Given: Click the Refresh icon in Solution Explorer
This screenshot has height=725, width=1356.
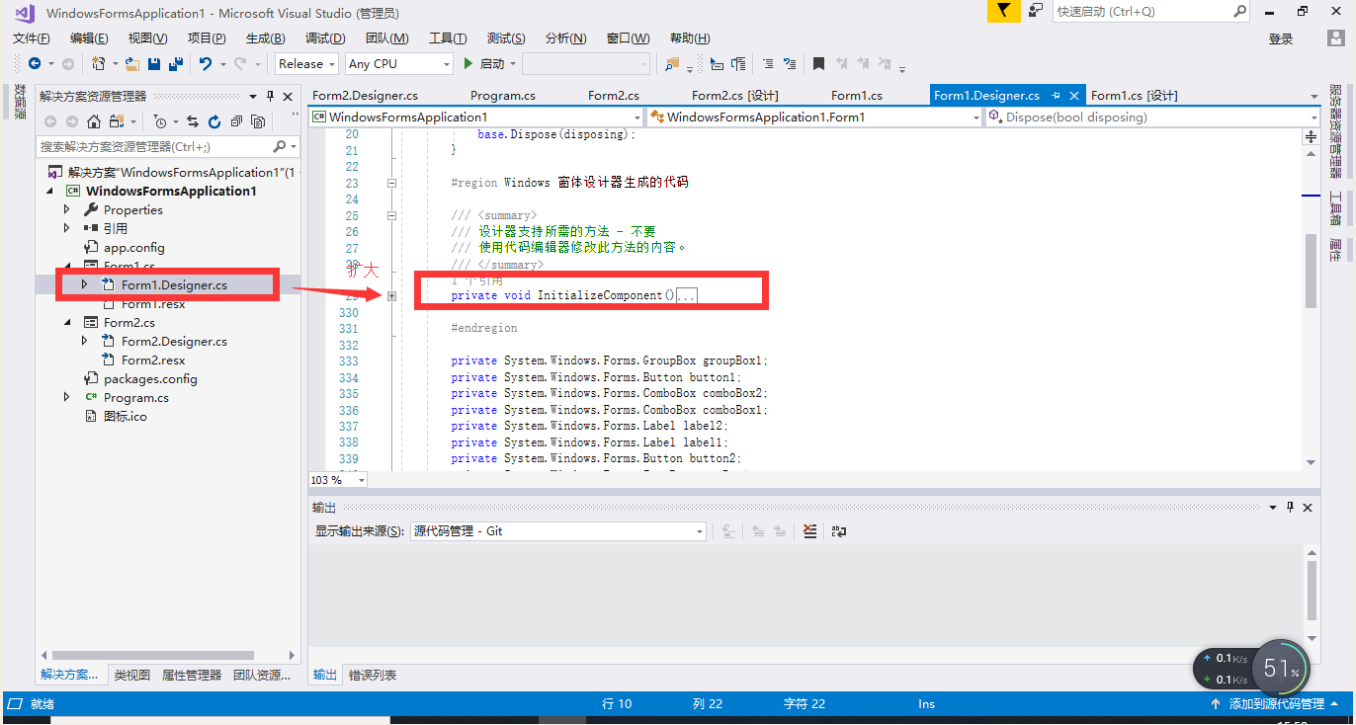Looking at the screenshot, I should [x=214, y=122].
